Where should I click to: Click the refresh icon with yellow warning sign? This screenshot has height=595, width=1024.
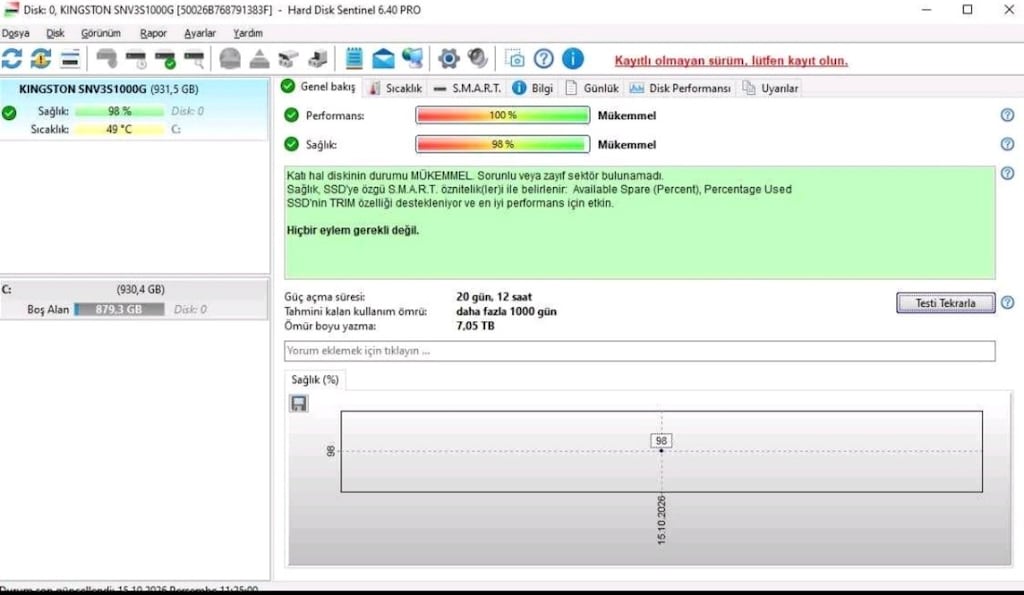tap(40, 59)
